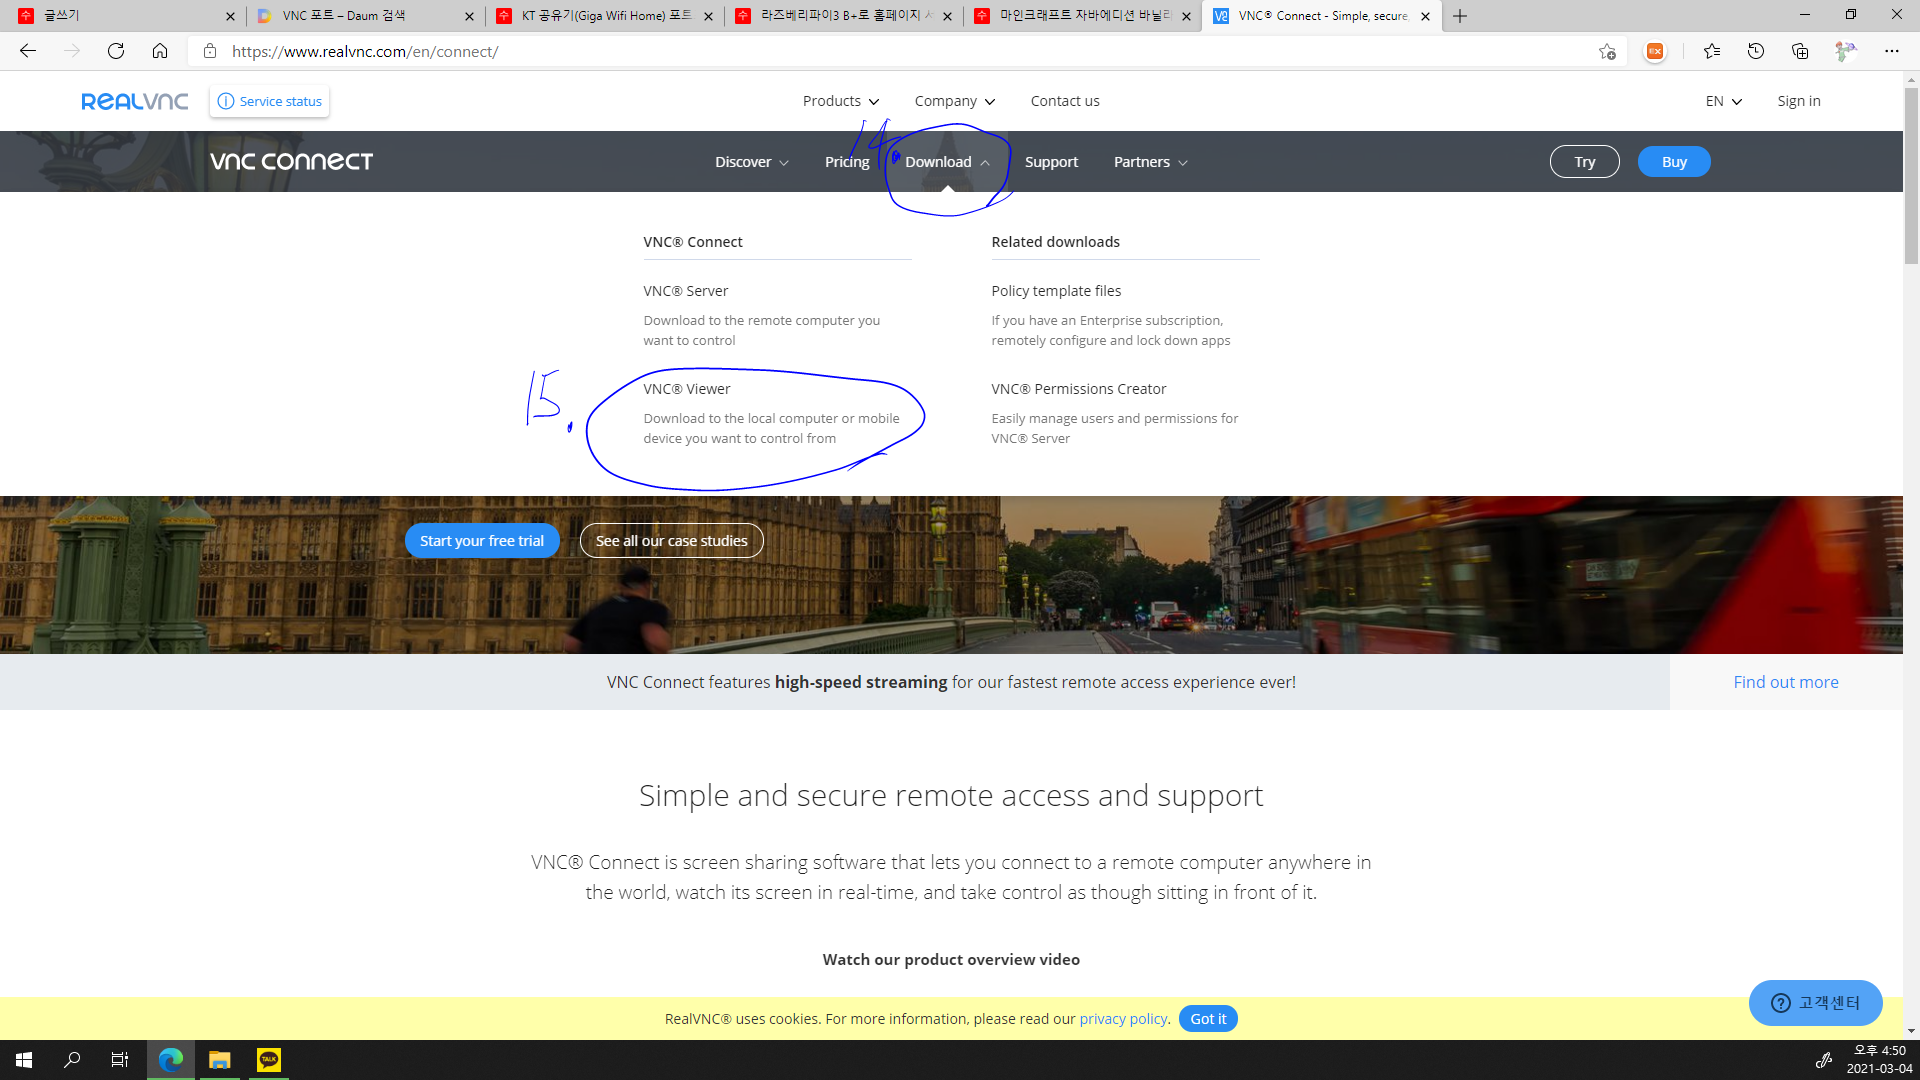The height and width of the screenshot is (1080, 1920).
Task: Click the Find out more link
Action: (x=1785, y=682)
